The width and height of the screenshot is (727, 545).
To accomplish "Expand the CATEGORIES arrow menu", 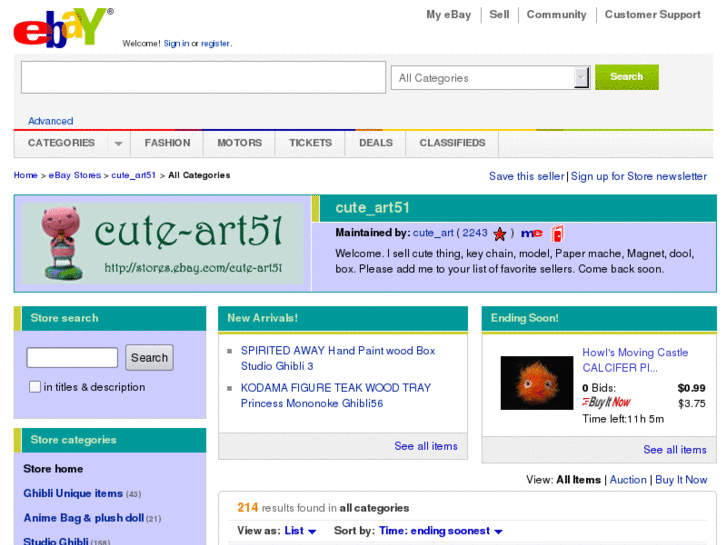I will point(119,143).
